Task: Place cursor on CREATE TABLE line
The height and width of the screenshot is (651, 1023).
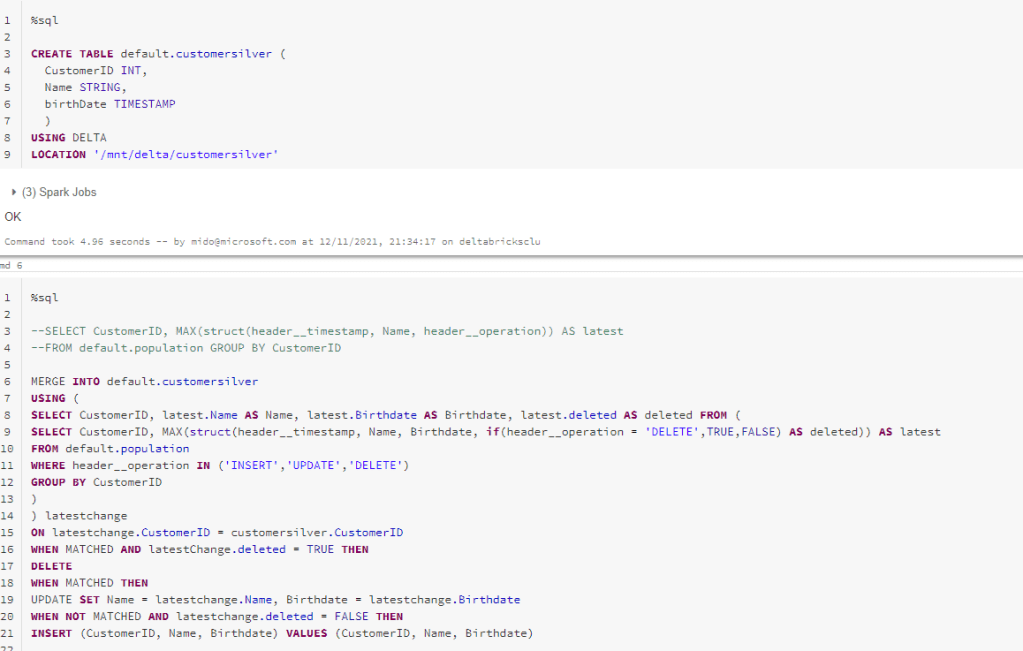Action: [x=157, y=54]
